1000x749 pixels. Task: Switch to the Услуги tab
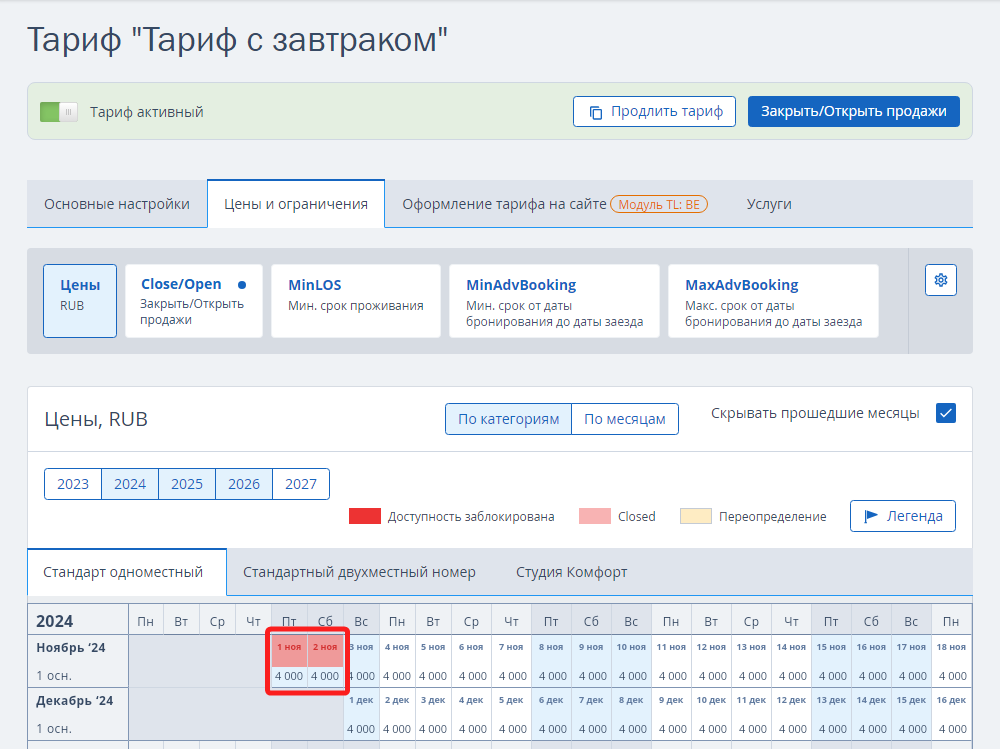768,204
